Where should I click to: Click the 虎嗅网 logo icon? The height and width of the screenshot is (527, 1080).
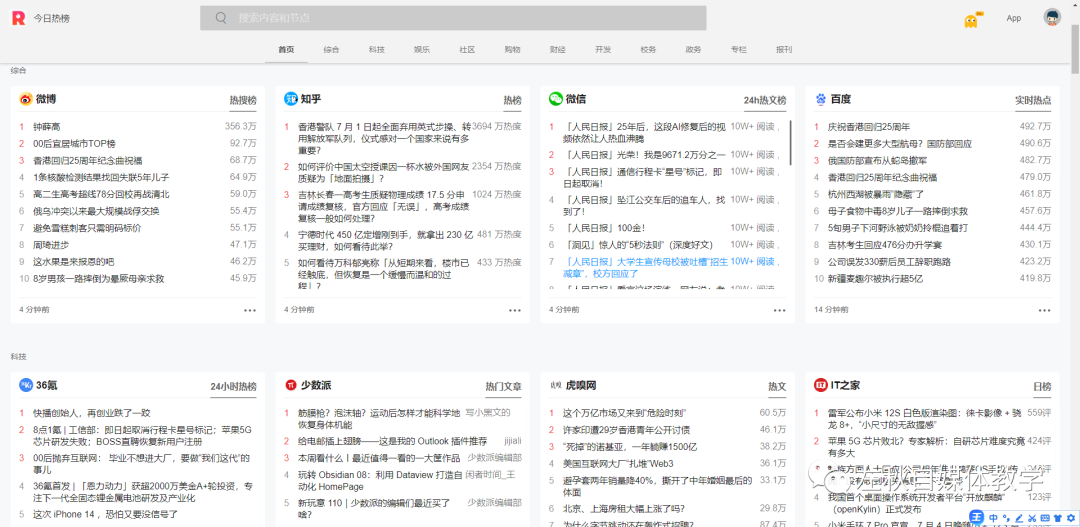click(x=555, y=385)
